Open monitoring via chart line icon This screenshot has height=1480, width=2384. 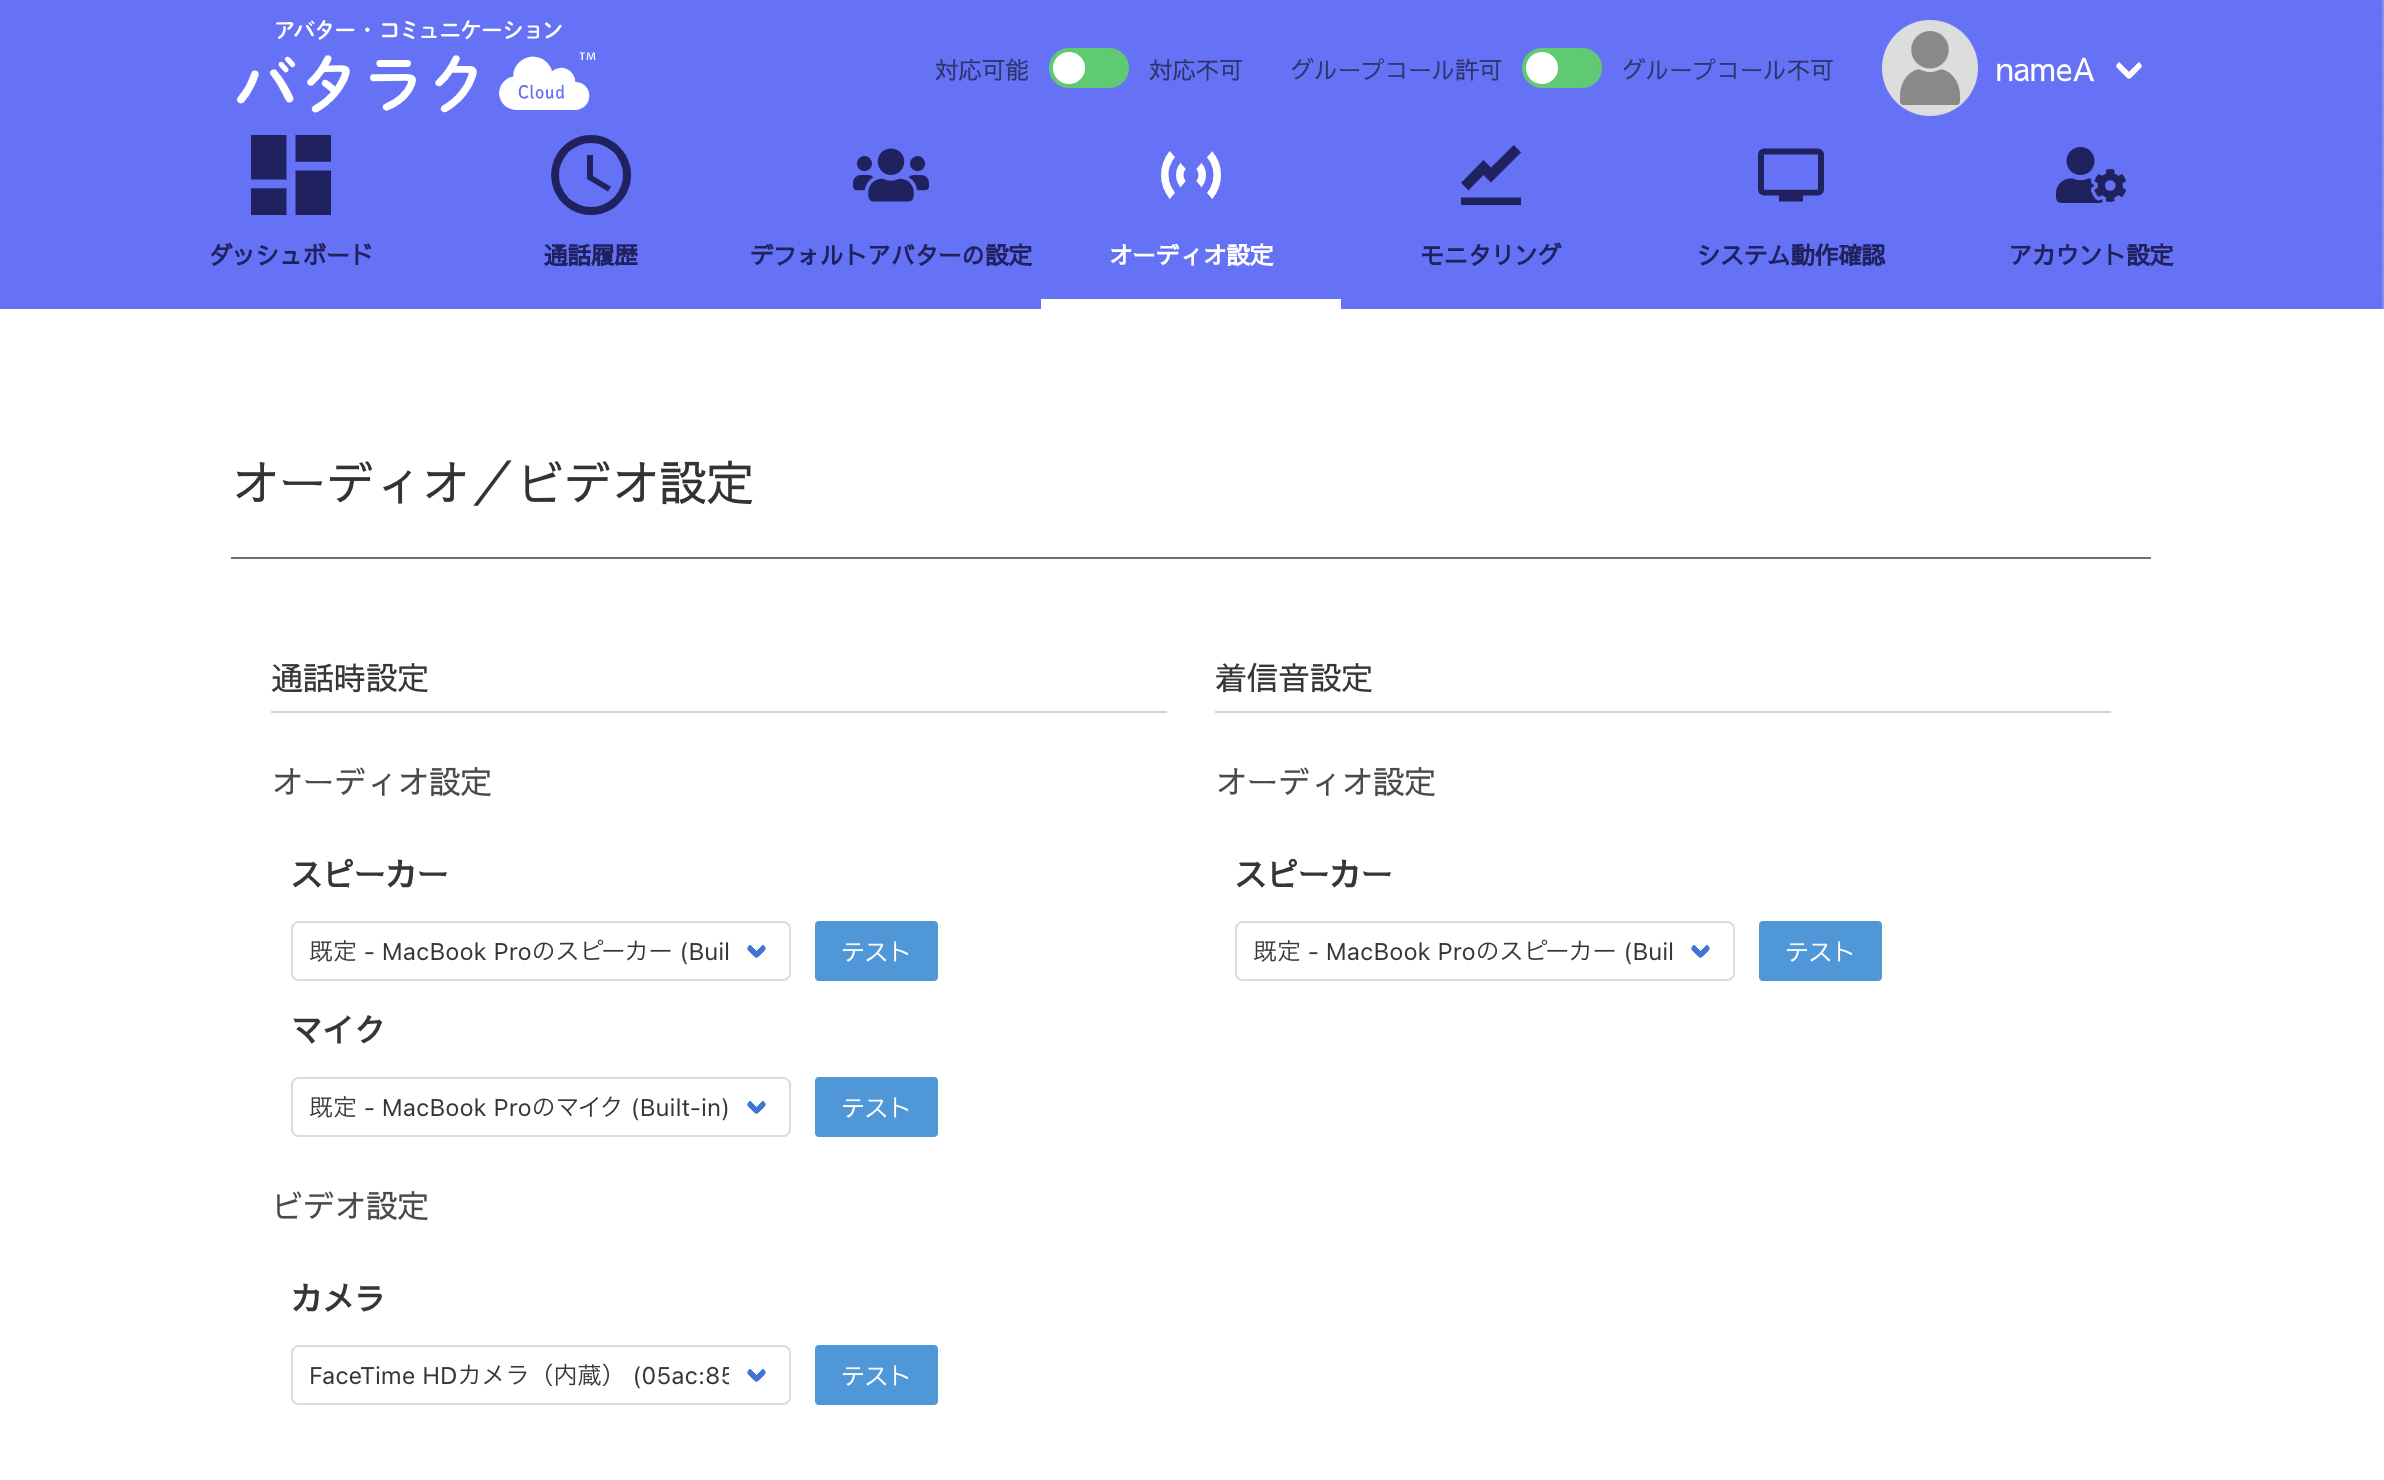(1490, 175)
